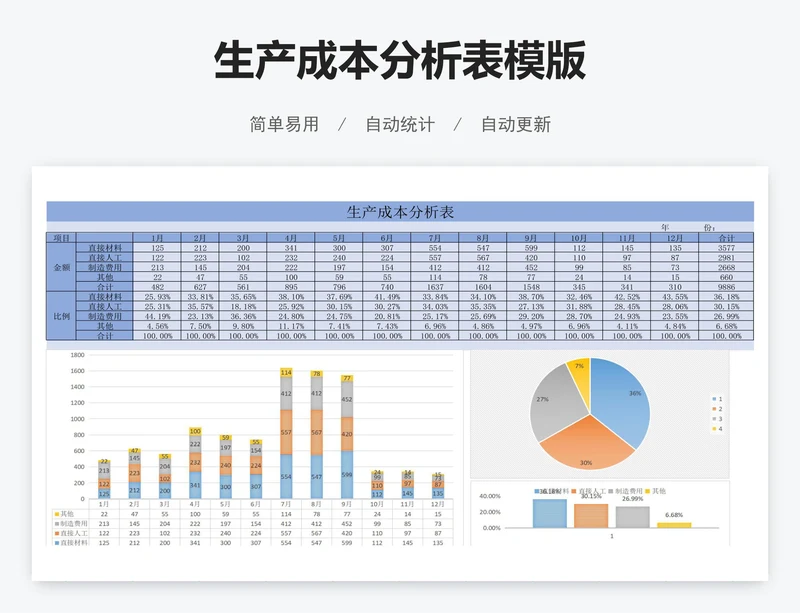Click the 12月 column header in the top table

pyautogui.click(x=674, y=238)
